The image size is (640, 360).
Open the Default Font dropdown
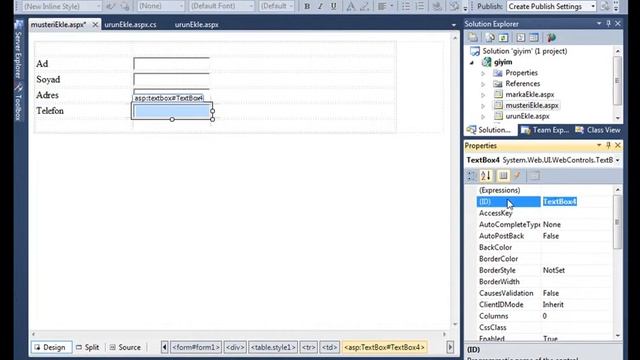(251, 6)
